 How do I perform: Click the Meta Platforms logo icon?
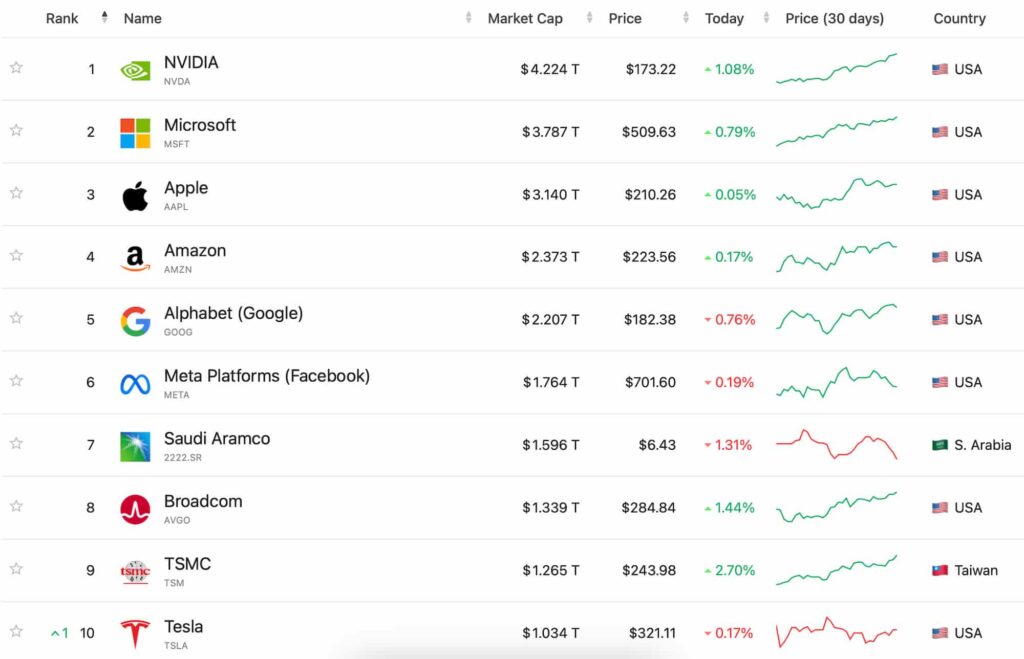(x=135, y=383)
